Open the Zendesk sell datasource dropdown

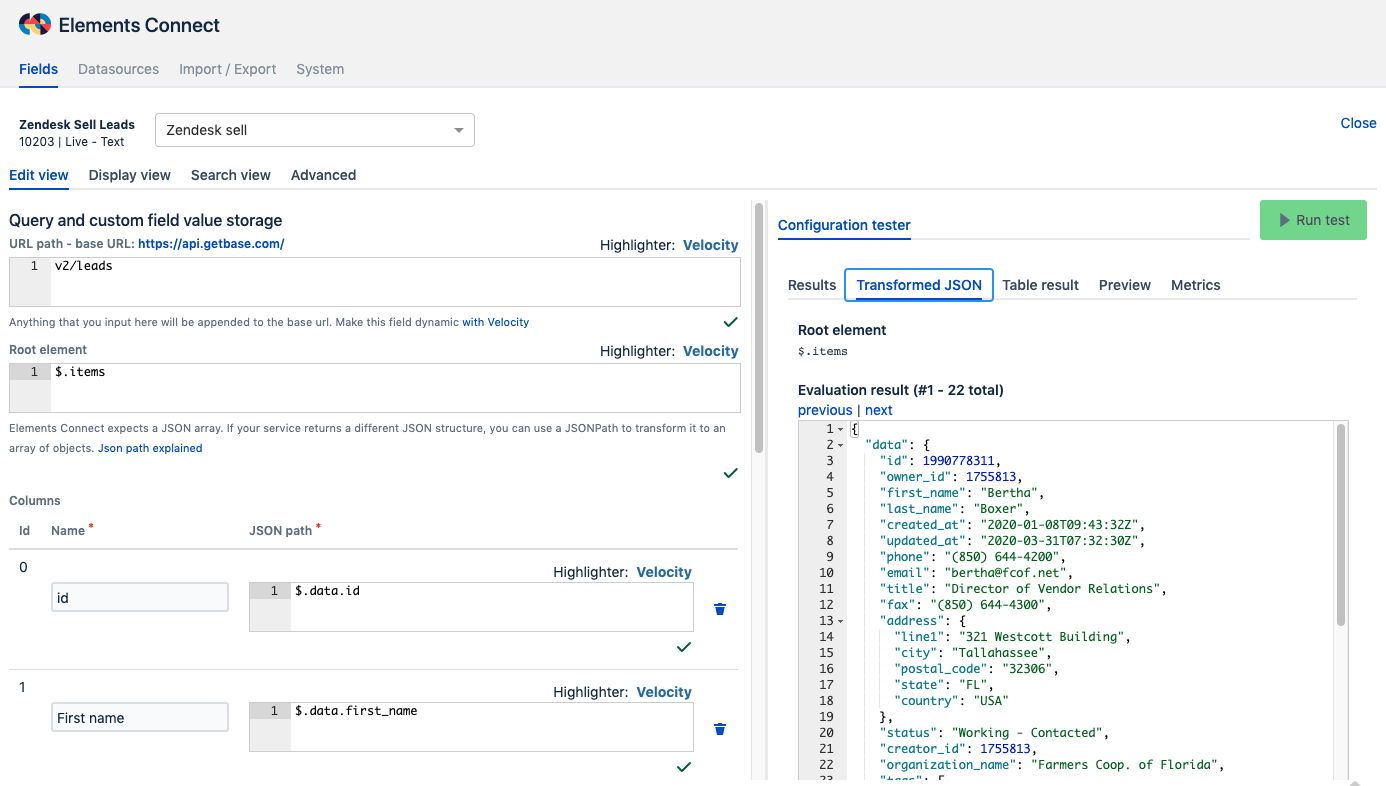pos(314,130)
